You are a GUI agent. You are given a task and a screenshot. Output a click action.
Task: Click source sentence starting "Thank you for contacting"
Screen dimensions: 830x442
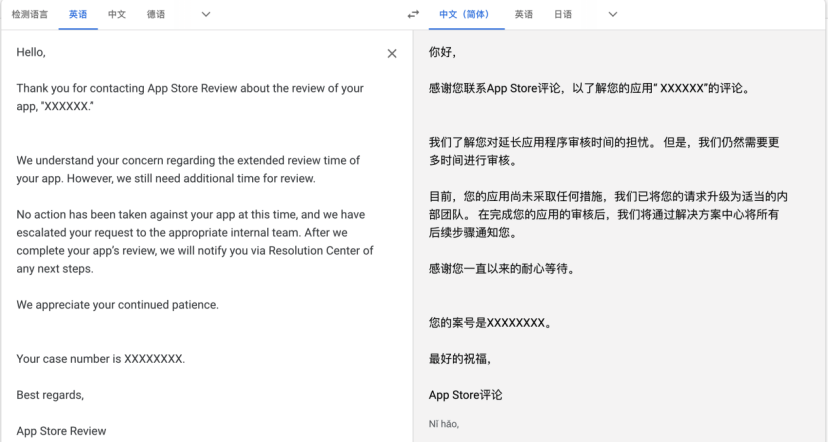(190, 97)
